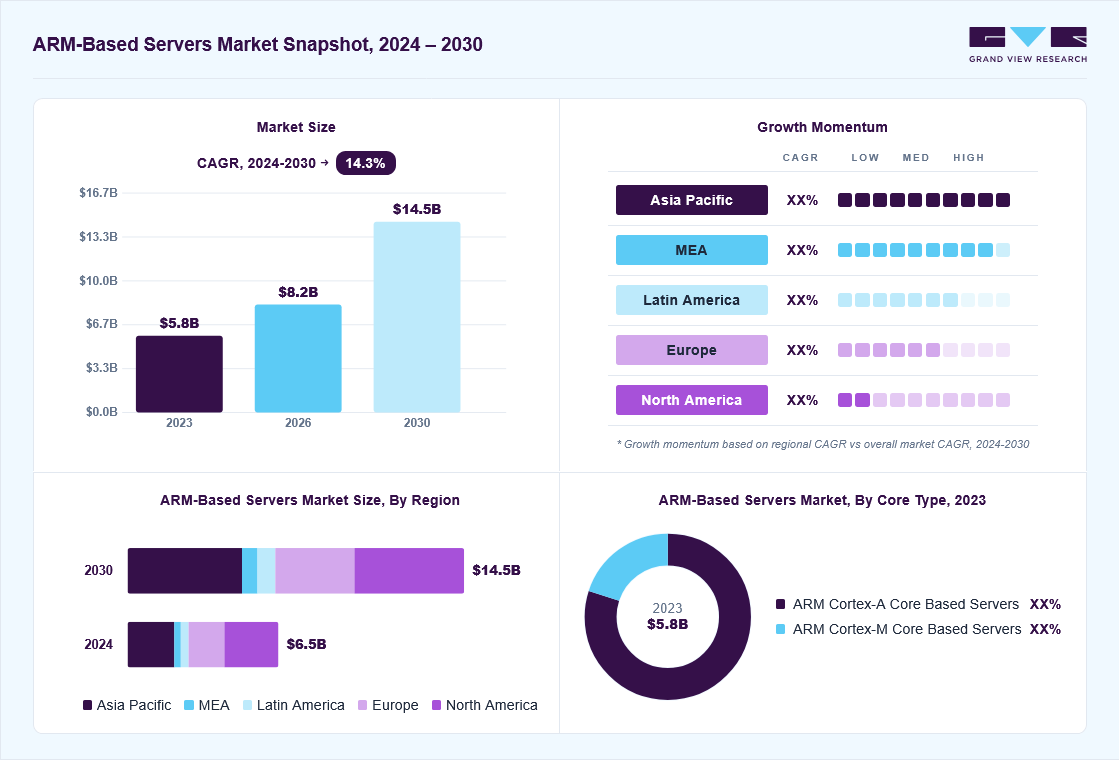Click the North America momentum indicator squares
Viewport: 1120px width, 760px height.
pos(924,400)
